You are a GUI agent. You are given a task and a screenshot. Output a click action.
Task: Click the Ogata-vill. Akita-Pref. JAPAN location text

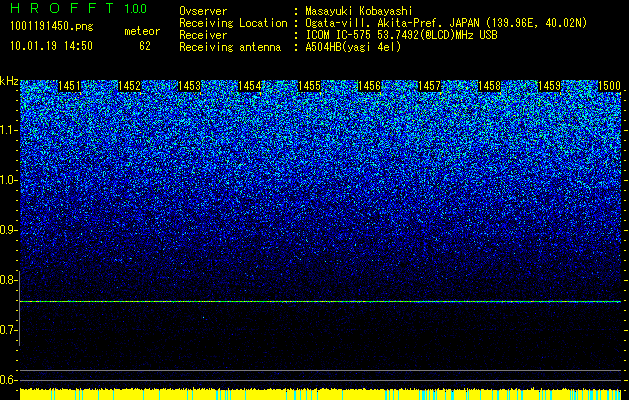[x=446, y=23]
